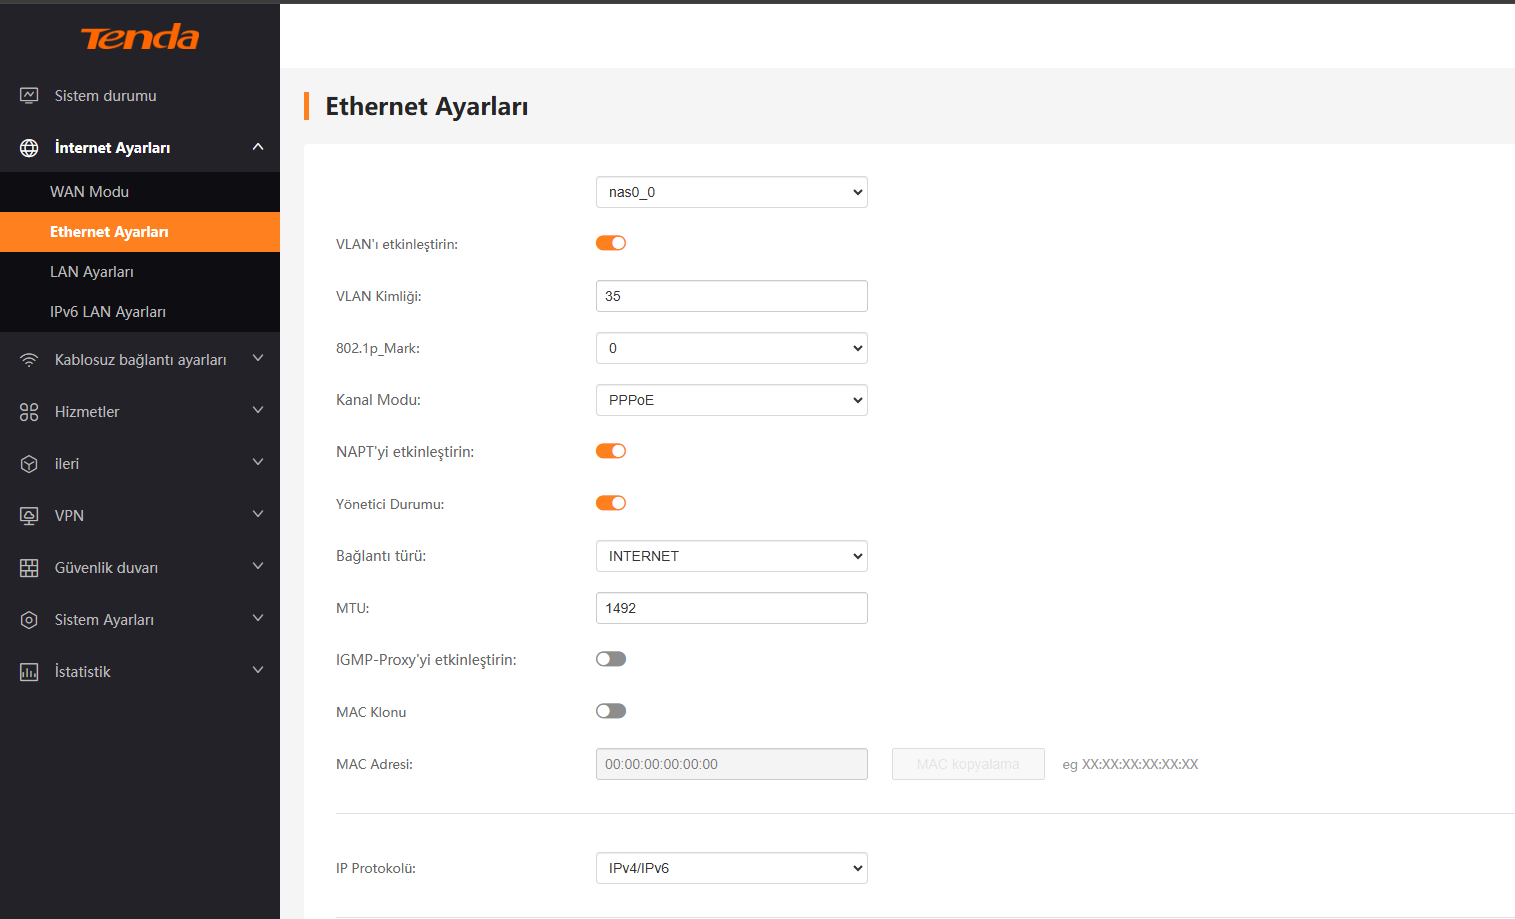Click the Kablosuz bağlantı Wi-Fi icon
Viewport: 1515px width, 919px height.
tap(29, 360)
